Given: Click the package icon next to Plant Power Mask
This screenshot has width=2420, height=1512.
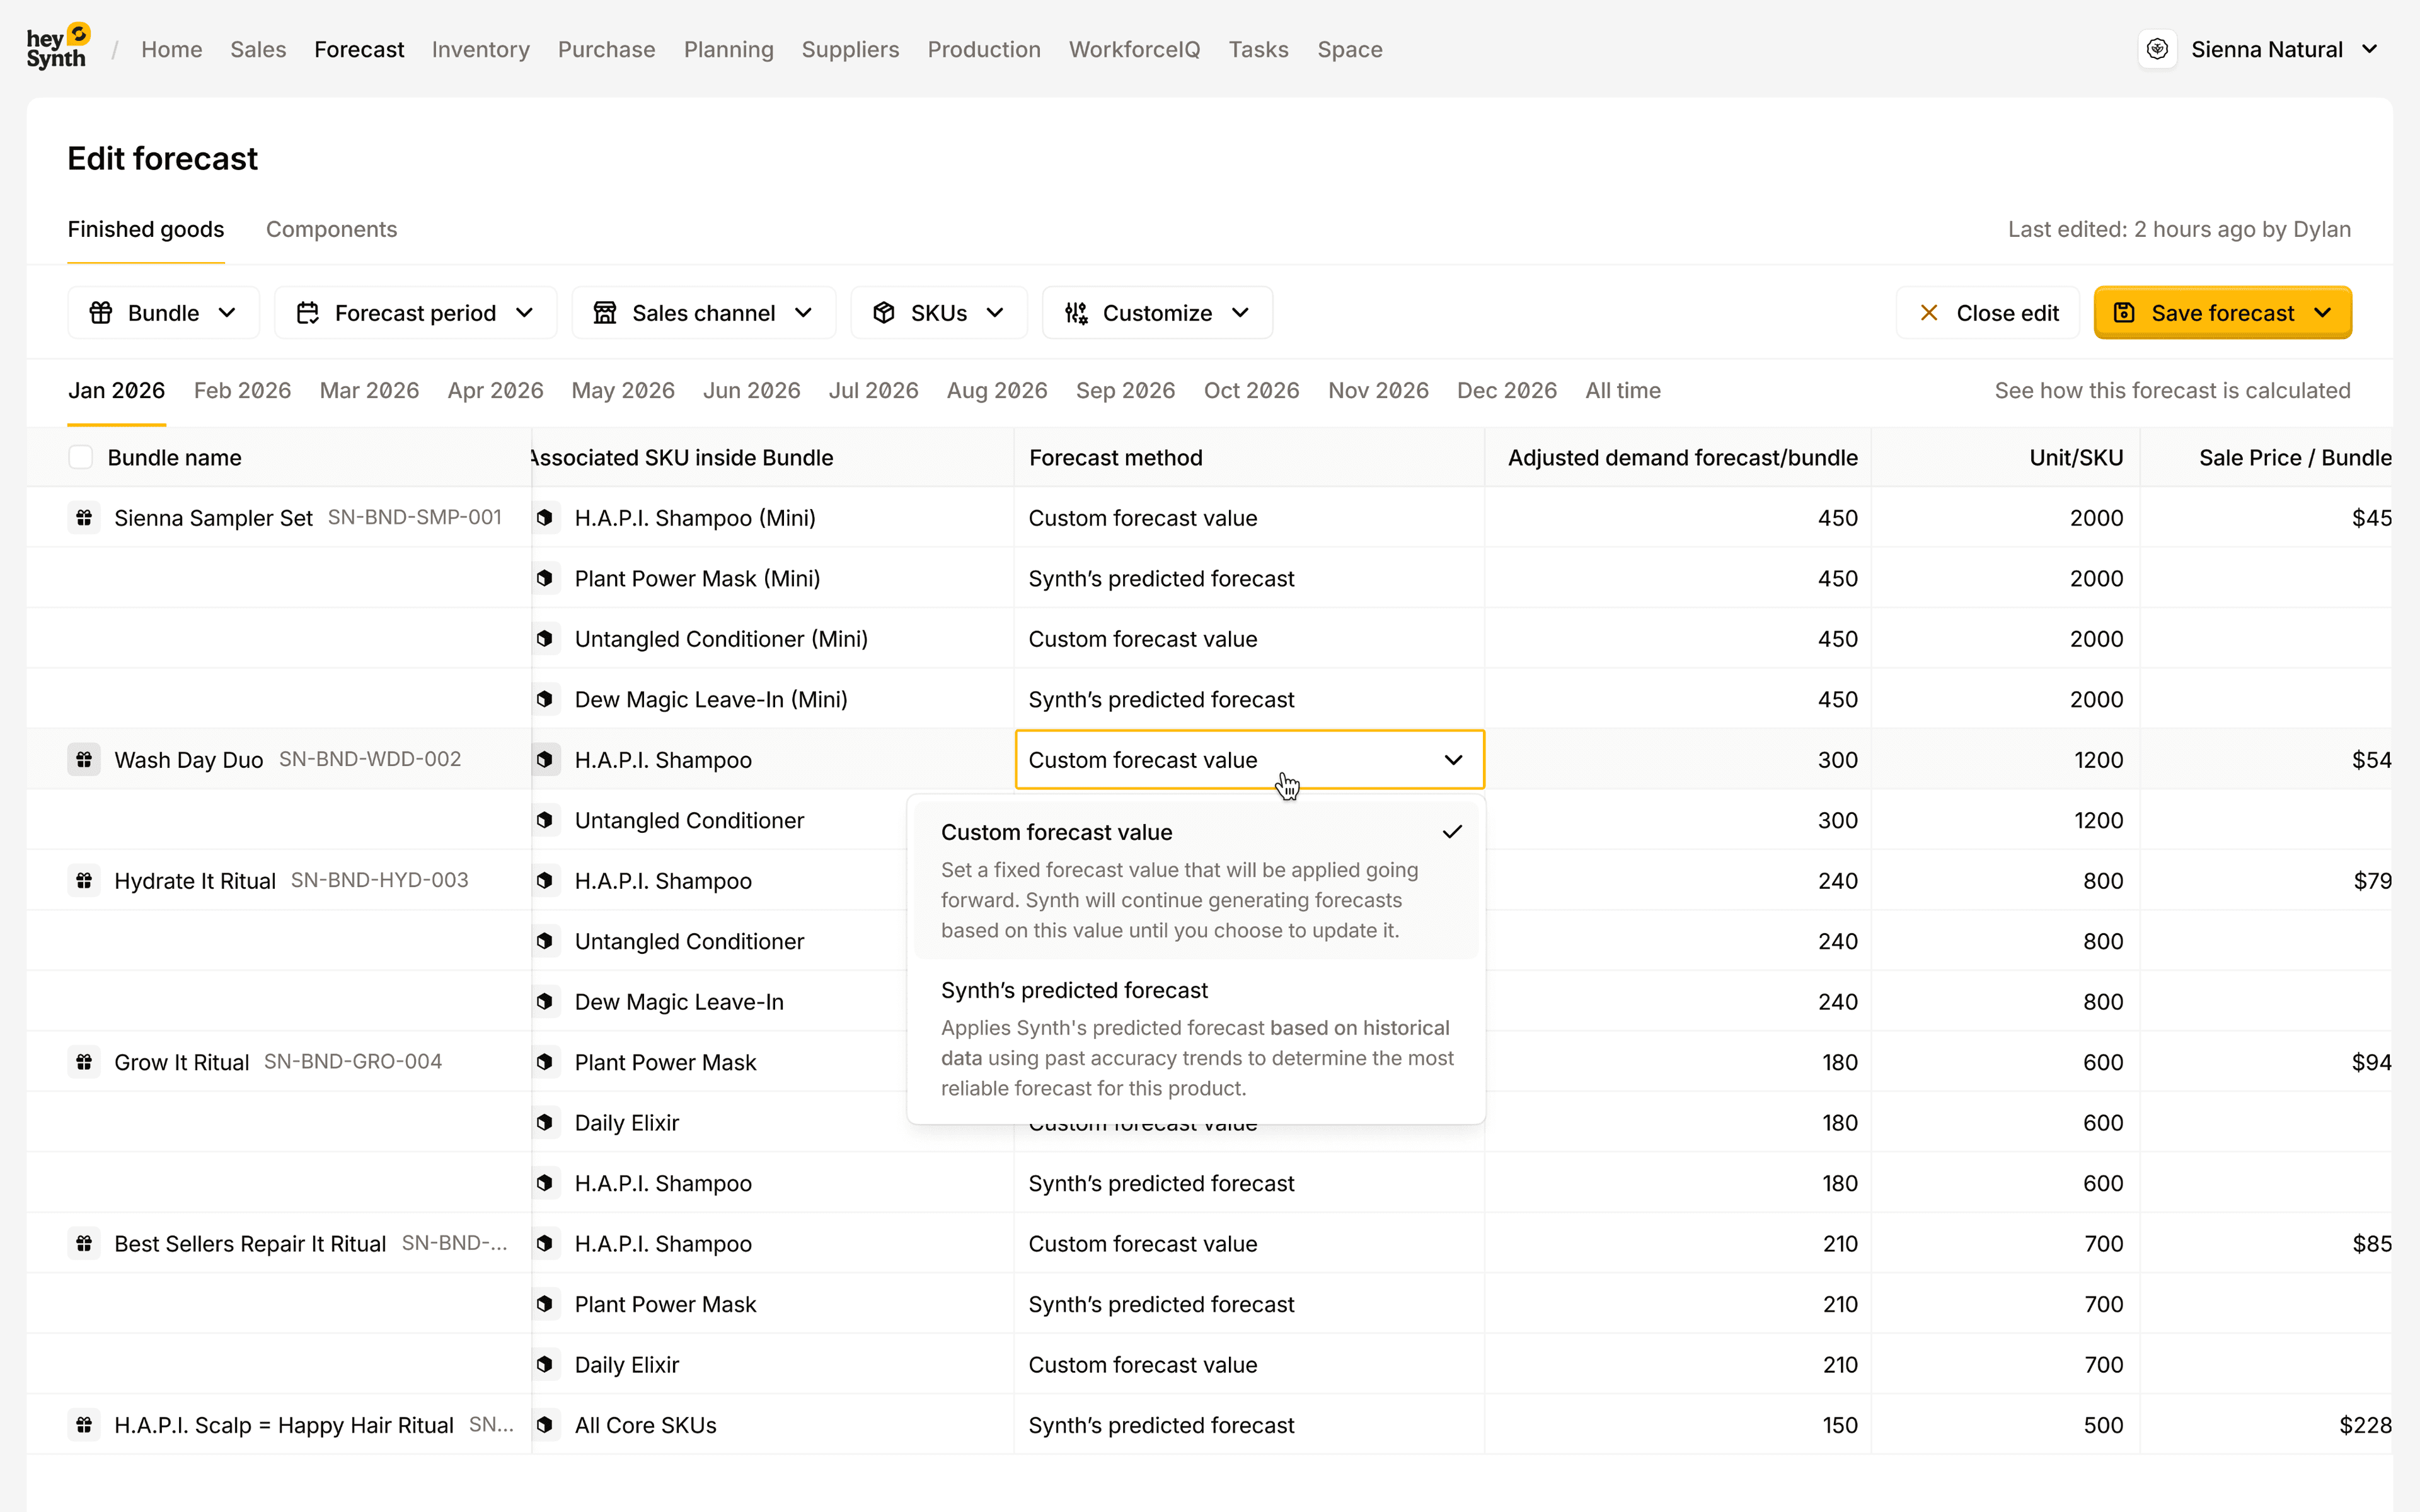Looking at the screenshot, I should tap(545, 1062).
